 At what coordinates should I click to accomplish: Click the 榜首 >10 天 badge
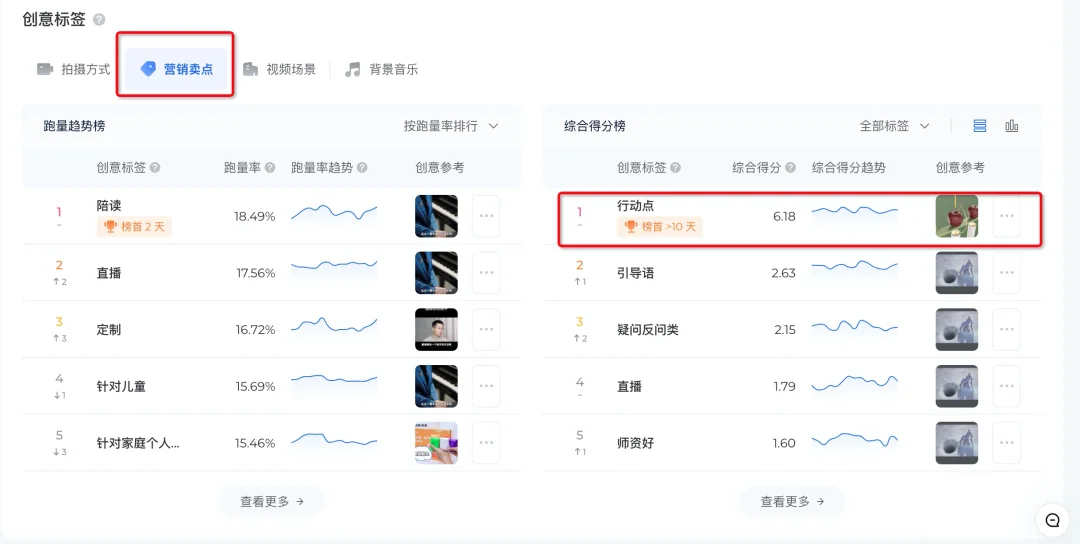[660, 226]
